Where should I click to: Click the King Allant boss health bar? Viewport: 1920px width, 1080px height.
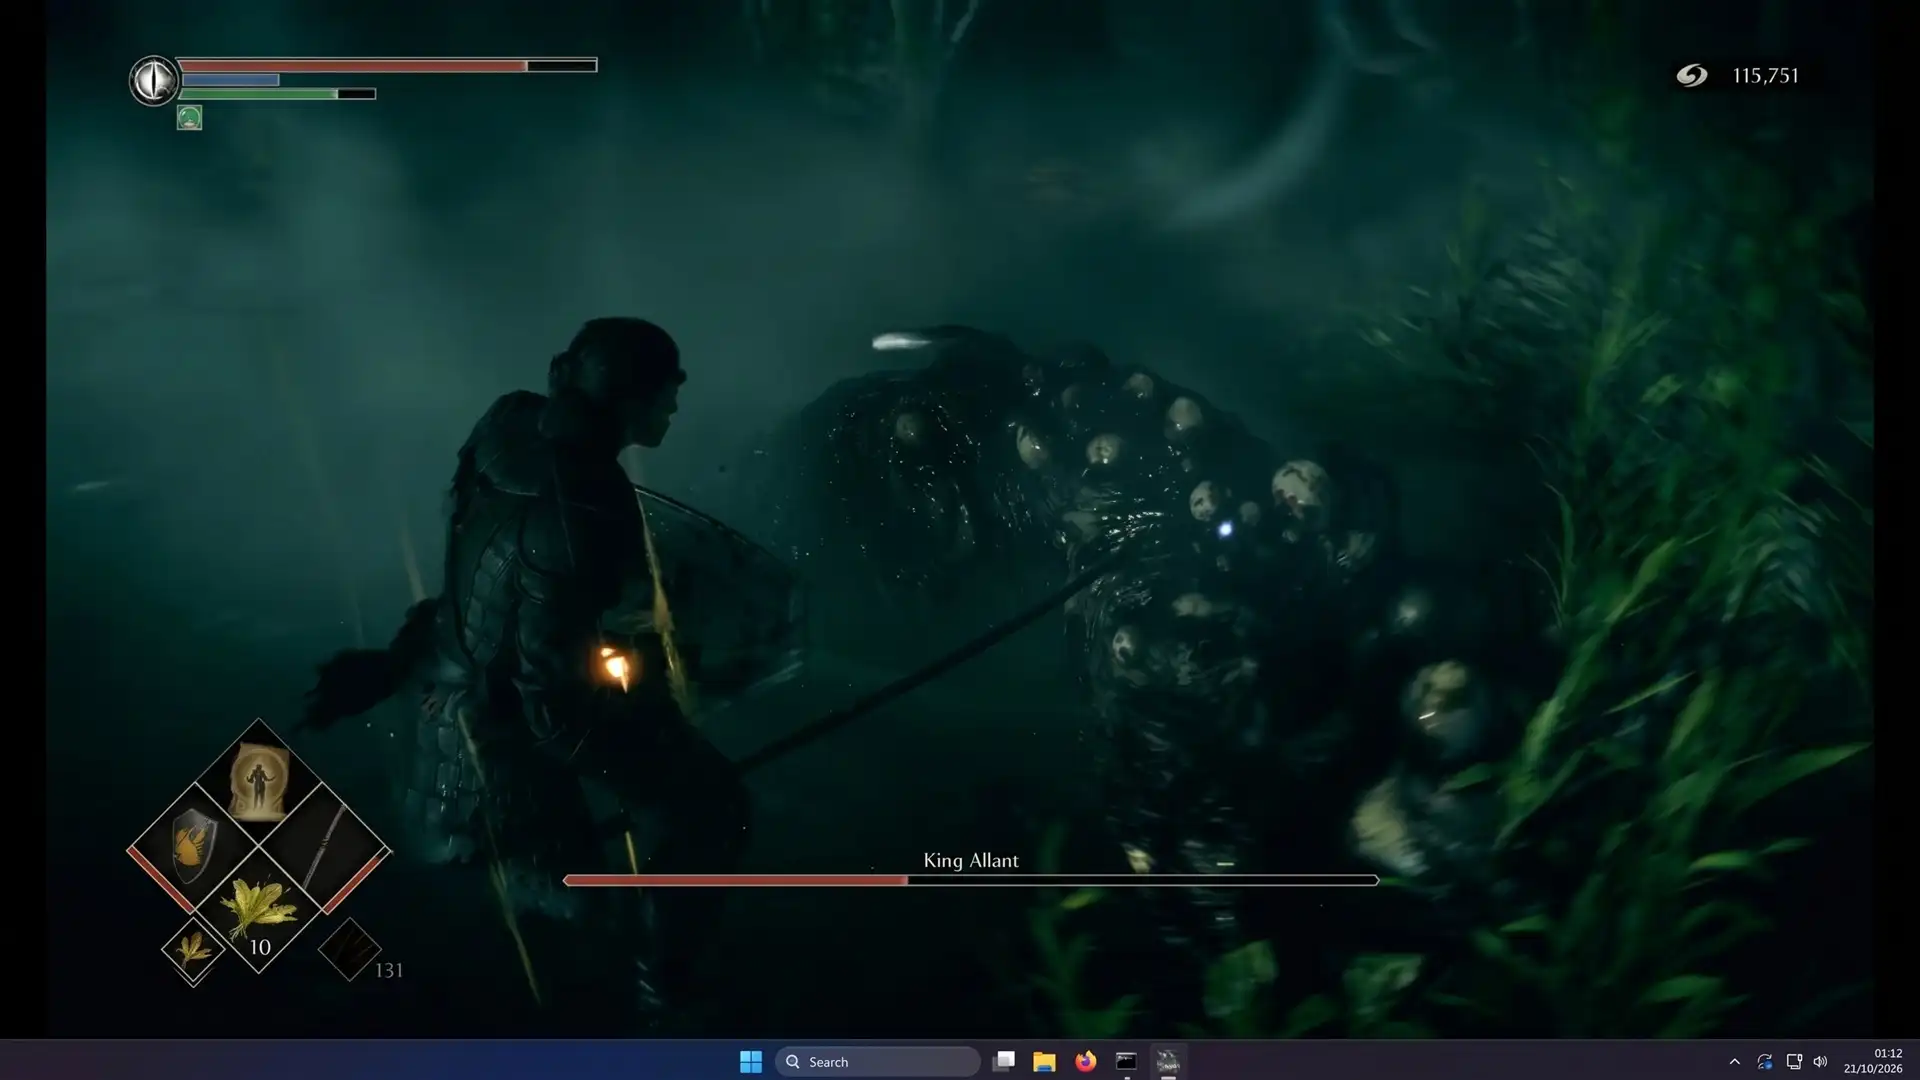point(970,880)
